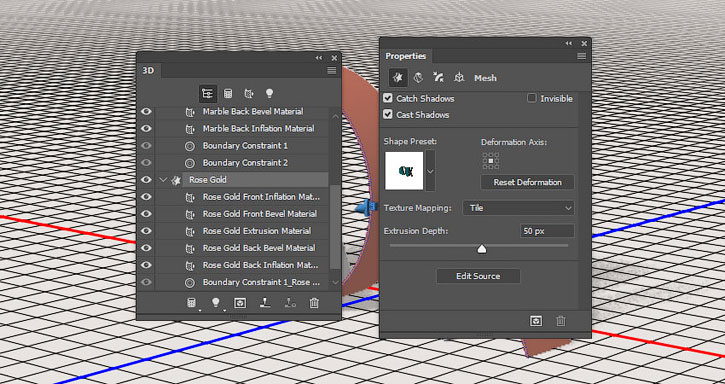Add new light in 3D panel
Viewport: 725px width, 384px height.
coord(215,303)
